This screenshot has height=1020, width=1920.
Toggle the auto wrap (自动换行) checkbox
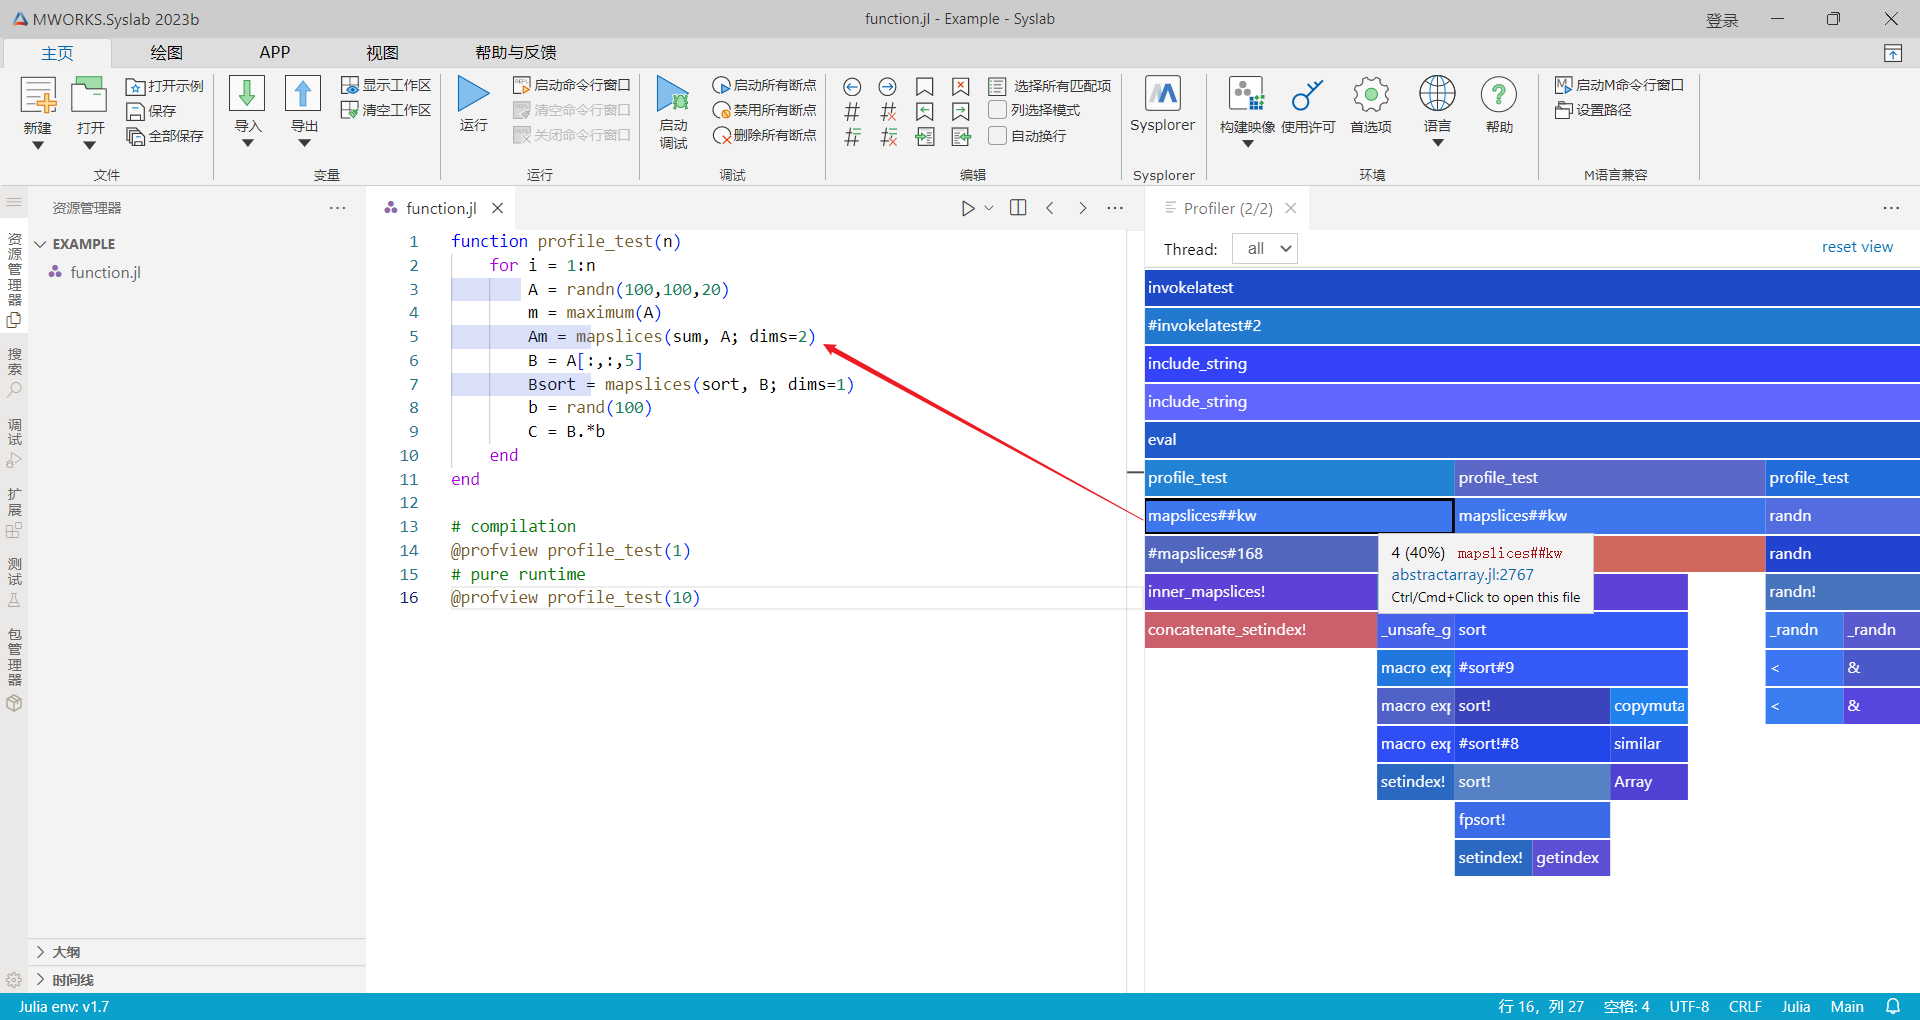tap(997, 135)
